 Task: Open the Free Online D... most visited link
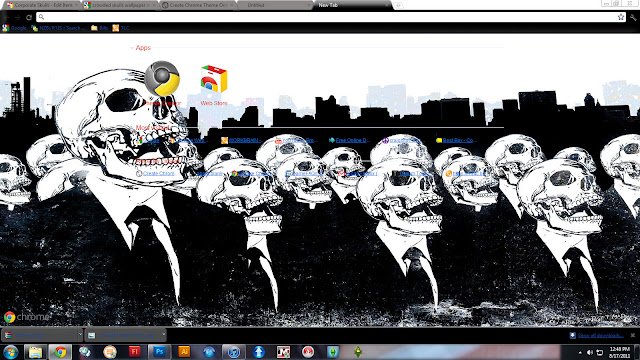(349, 140)
